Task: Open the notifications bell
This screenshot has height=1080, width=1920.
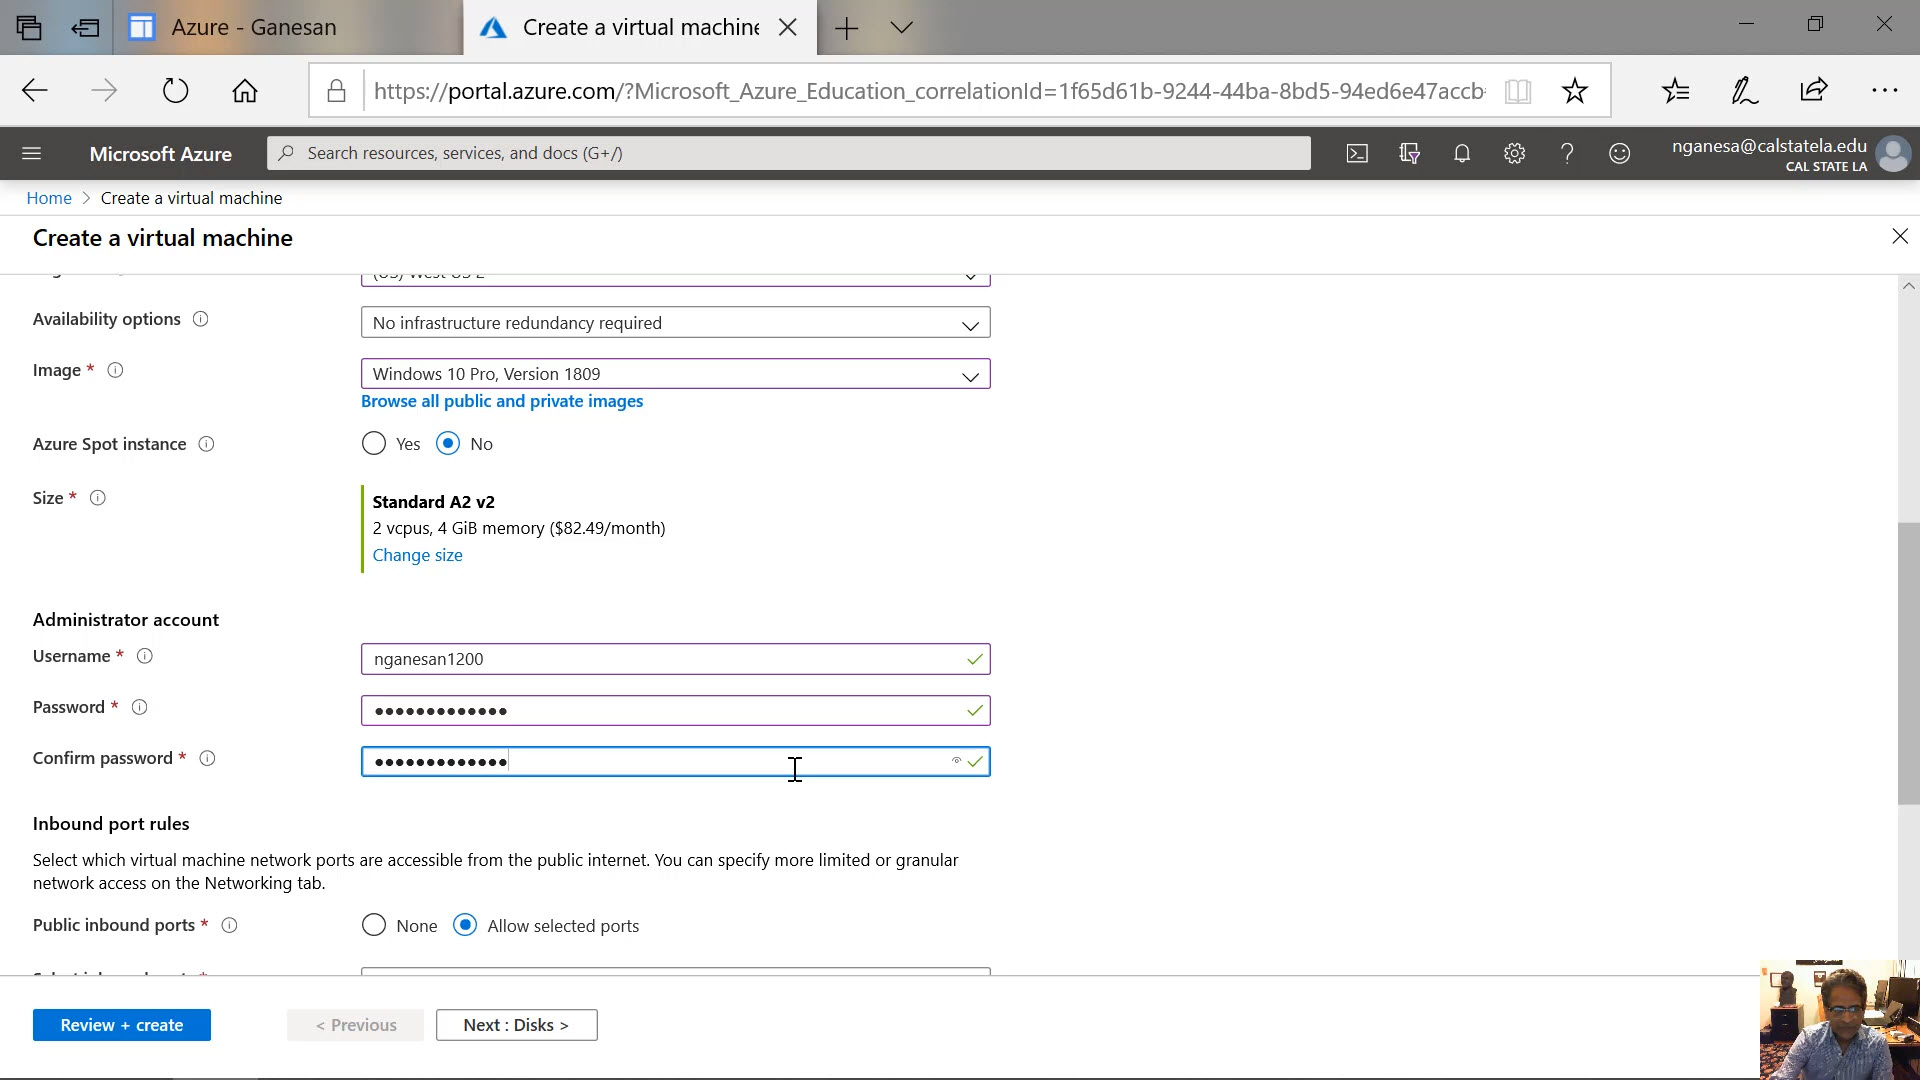Action: pos(1462,153)
